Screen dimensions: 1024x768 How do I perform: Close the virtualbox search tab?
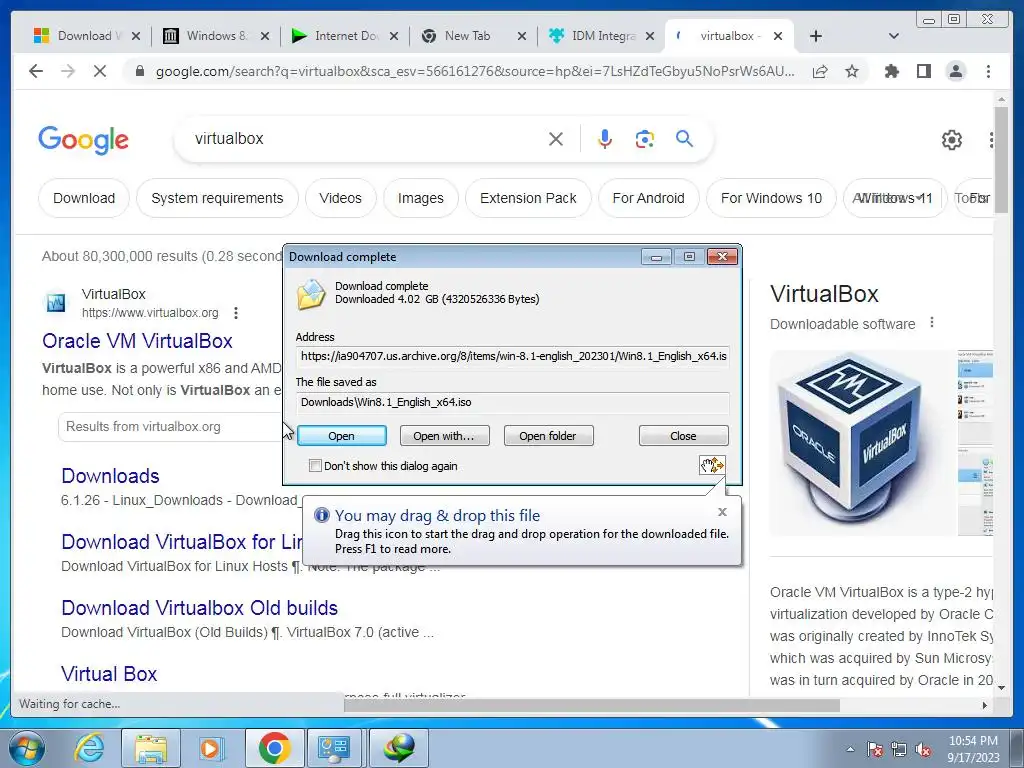778,36
